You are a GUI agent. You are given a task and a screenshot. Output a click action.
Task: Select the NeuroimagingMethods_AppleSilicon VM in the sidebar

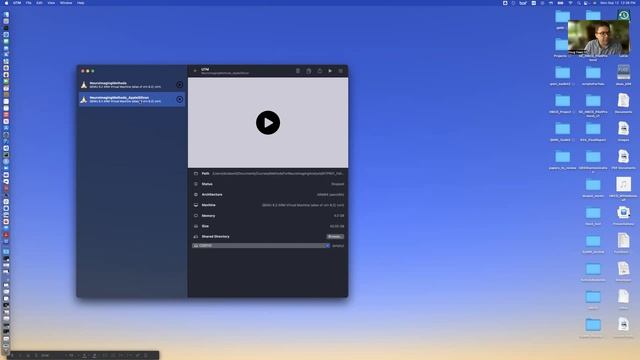(132, 99)
